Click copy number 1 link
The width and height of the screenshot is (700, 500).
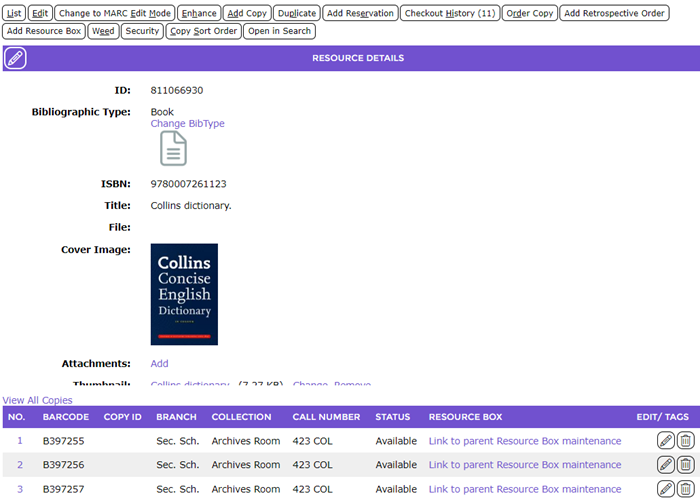pyautogui.click(x=20, y=441)
